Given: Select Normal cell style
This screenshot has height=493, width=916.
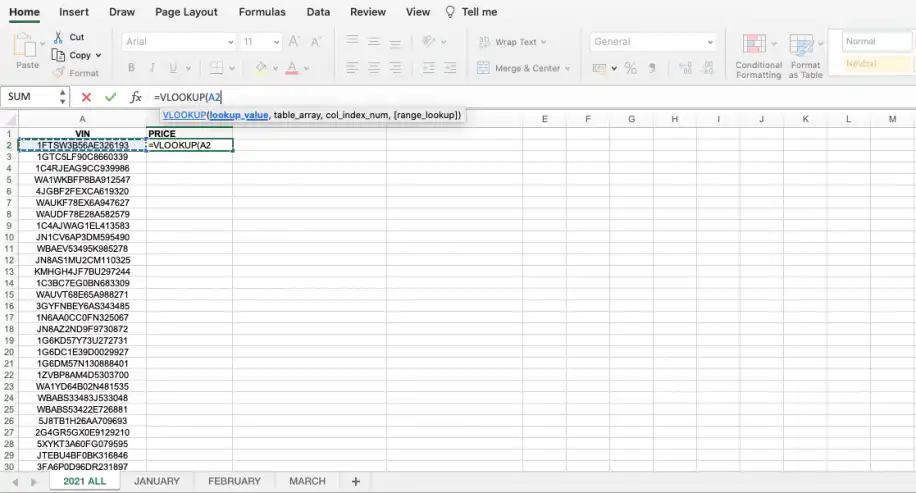Looking at the screenshot, I should click(x=876, y=41).
